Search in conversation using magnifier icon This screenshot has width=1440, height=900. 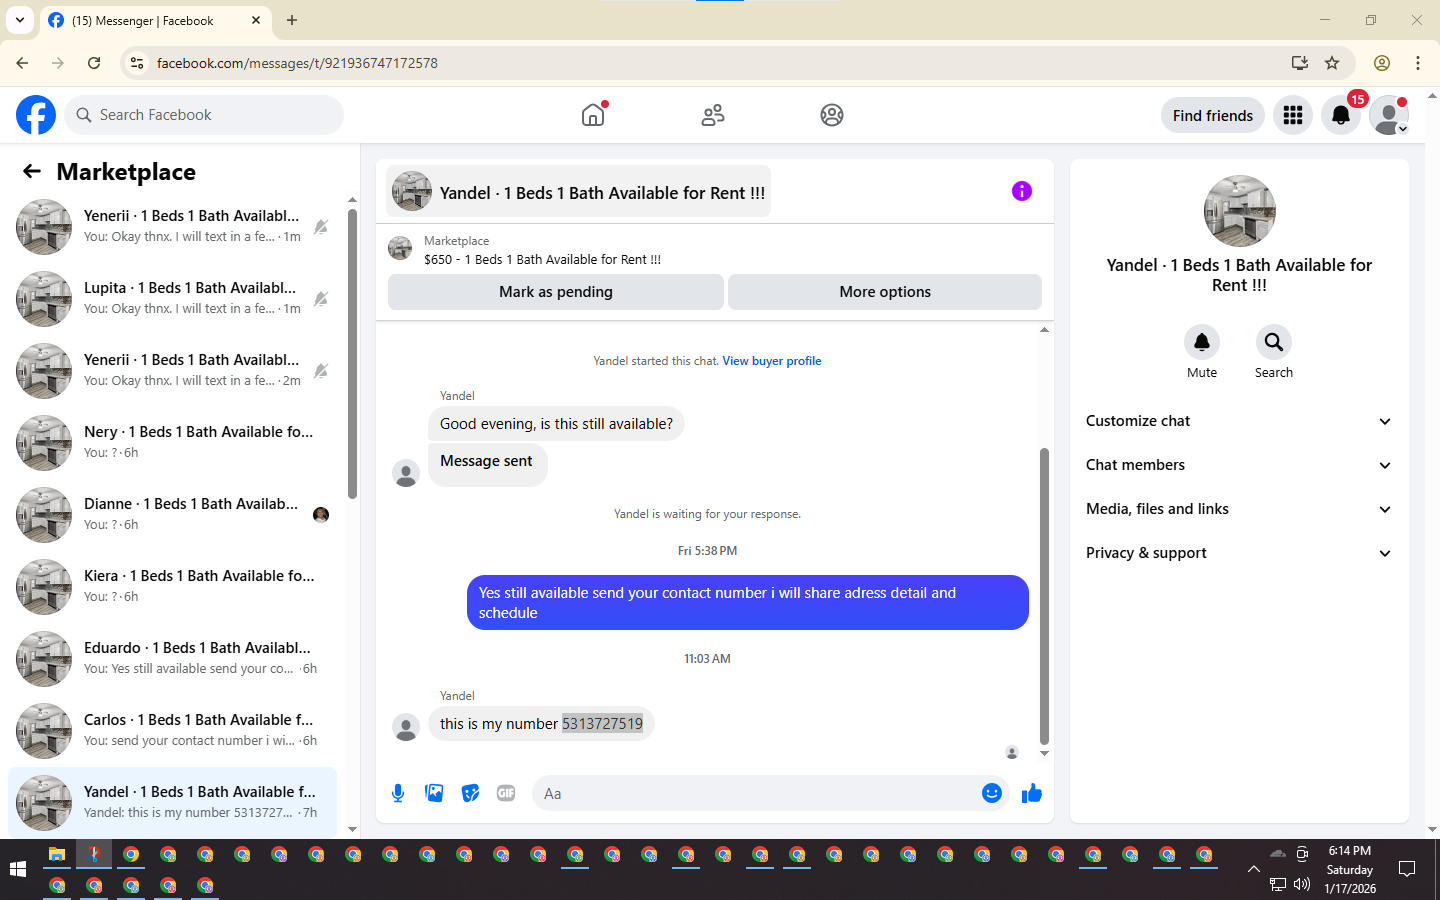(x=1274, y=342)
